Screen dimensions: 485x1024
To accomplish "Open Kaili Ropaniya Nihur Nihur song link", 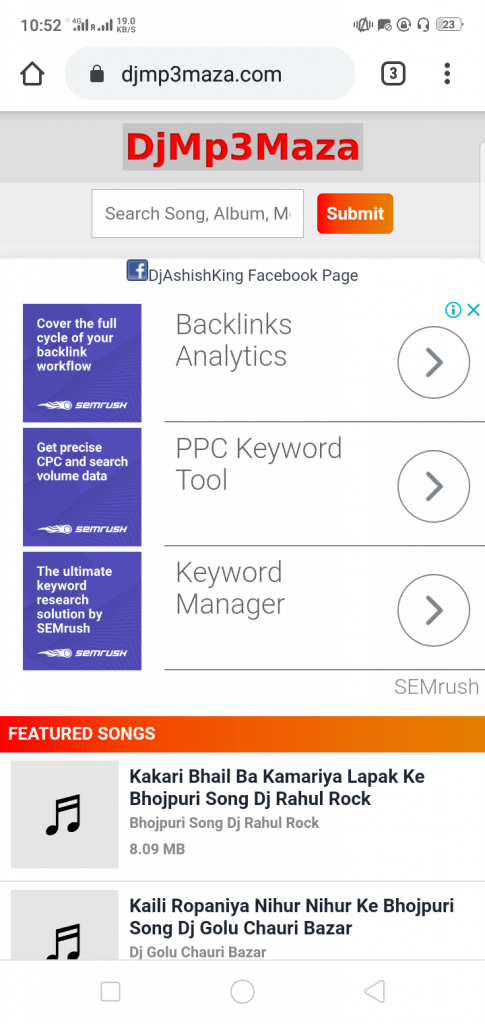I will [292, 917].
